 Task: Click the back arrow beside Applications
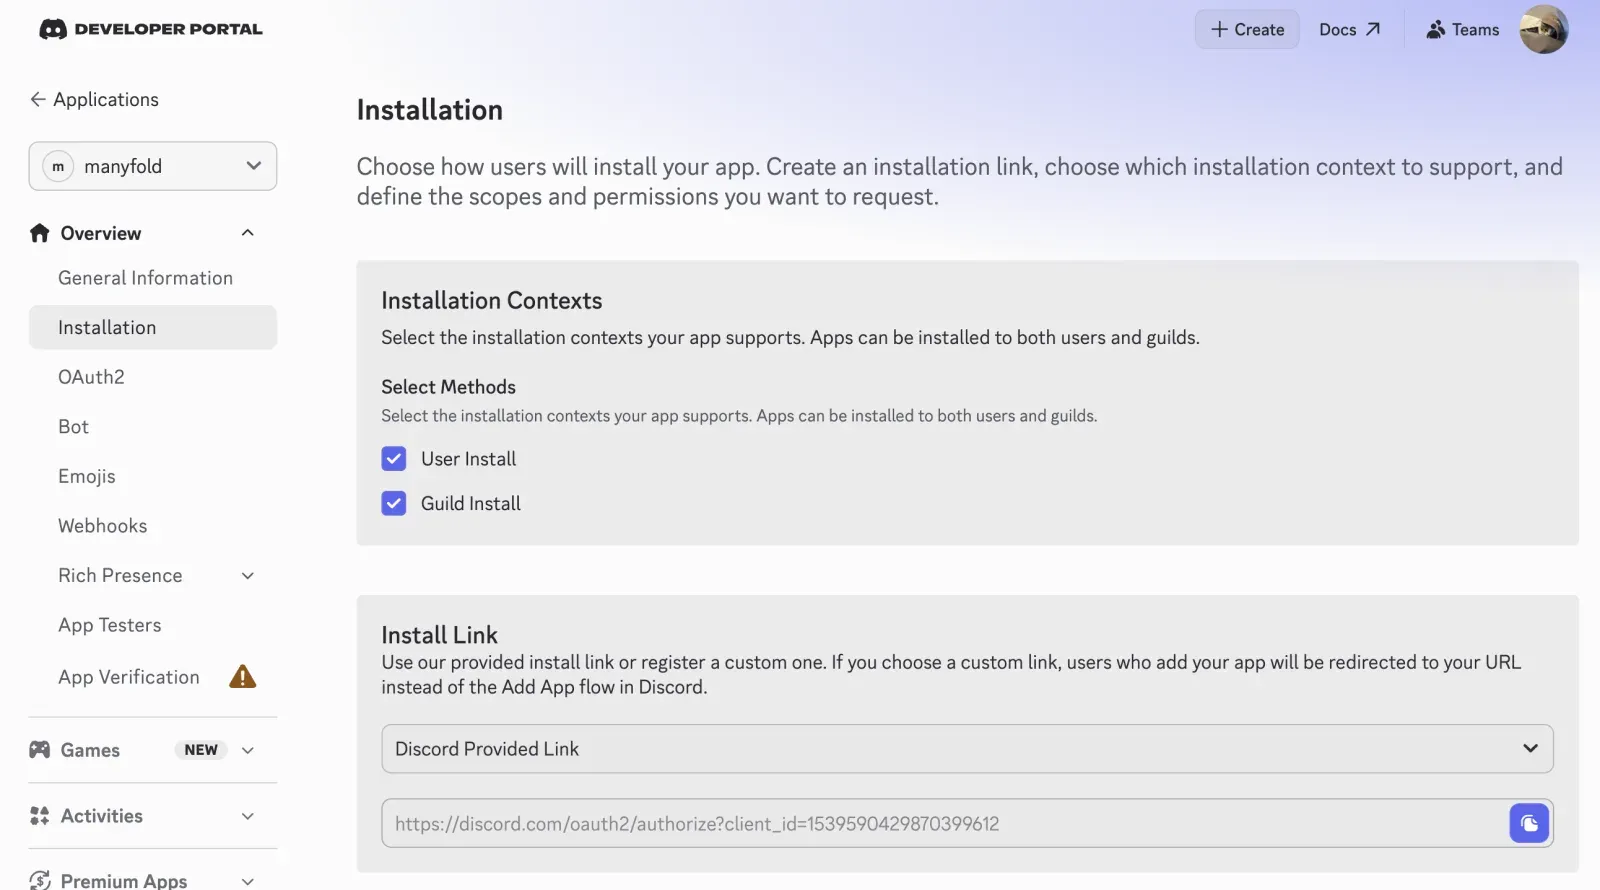click(x=37, y=99)
